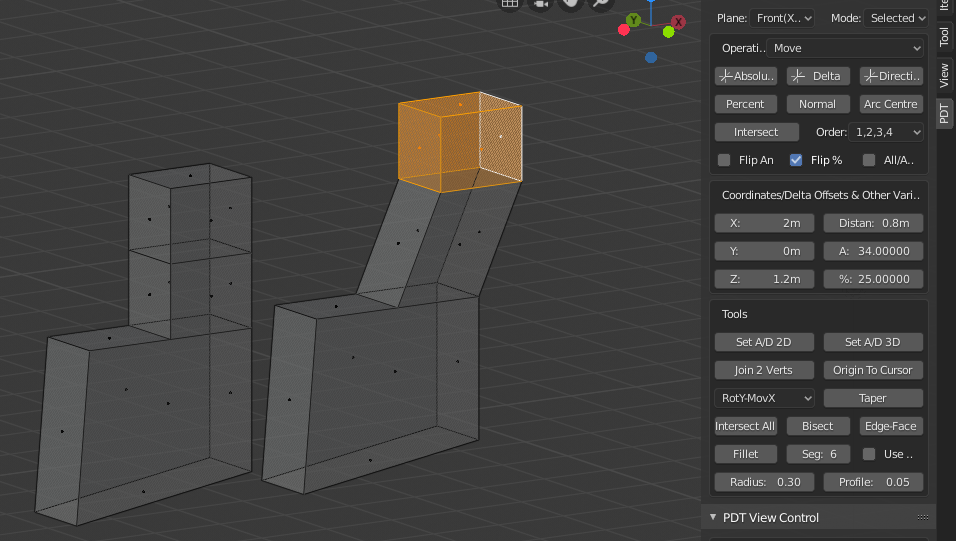Toggle camera view in the viewport

coord(541,3)
